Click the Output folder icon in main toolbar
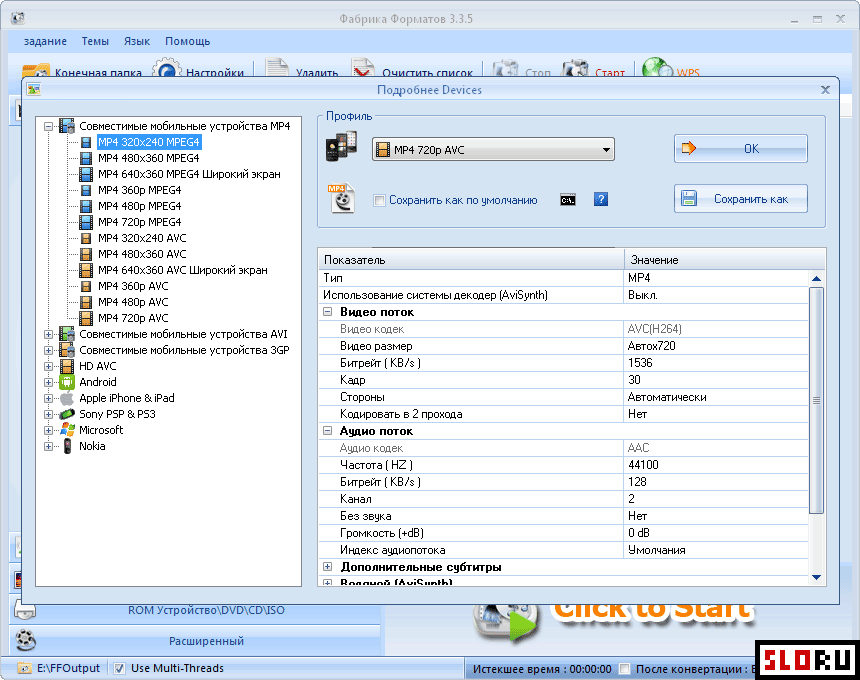This screenshot has width=860, height=680. pyautogui.click(x=36, y=70)
